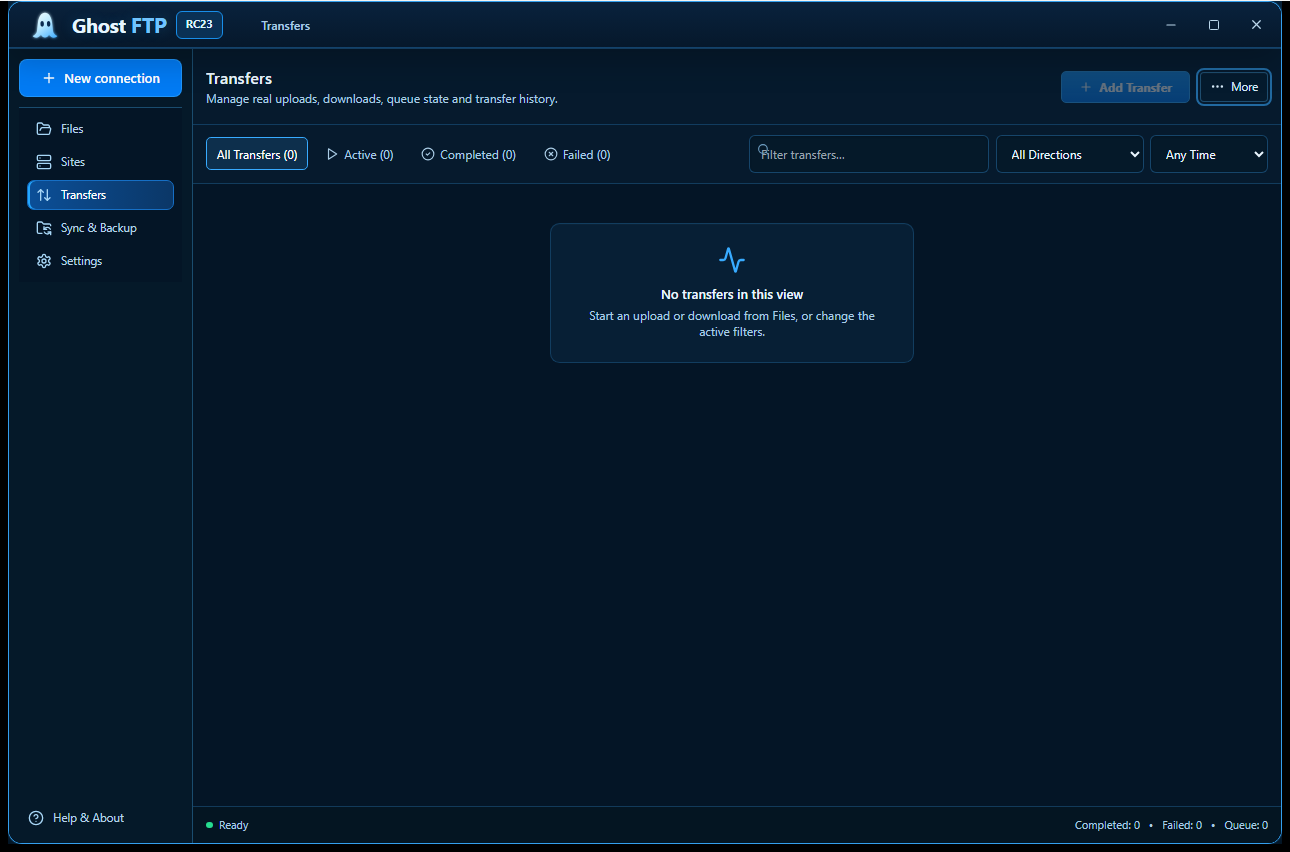Minimize the Ghost FTP window

click(1171, 25)
